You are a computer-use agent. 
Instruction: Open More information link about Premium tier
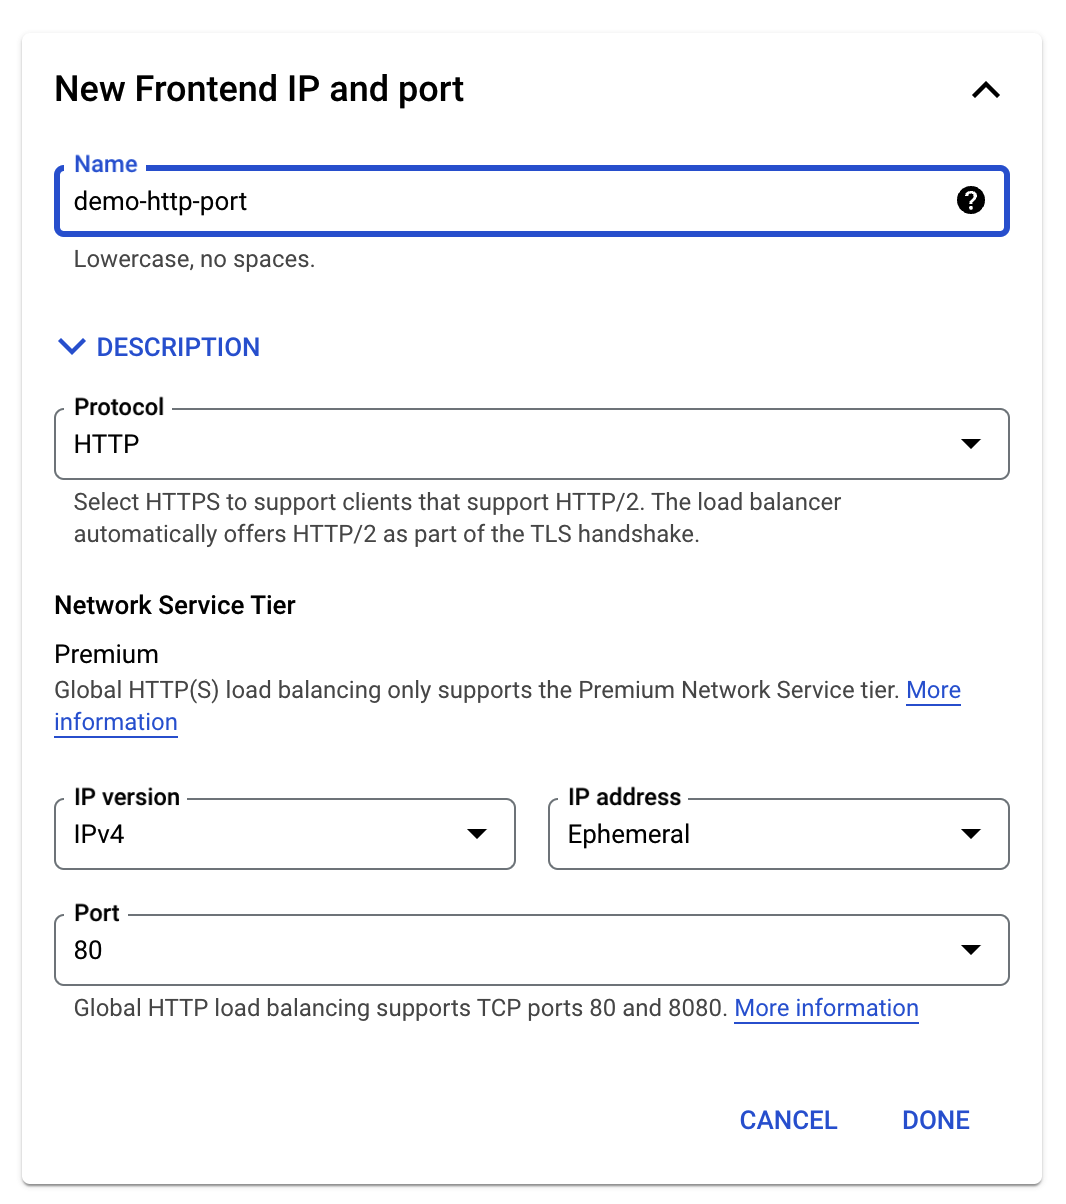coord(933,690)
